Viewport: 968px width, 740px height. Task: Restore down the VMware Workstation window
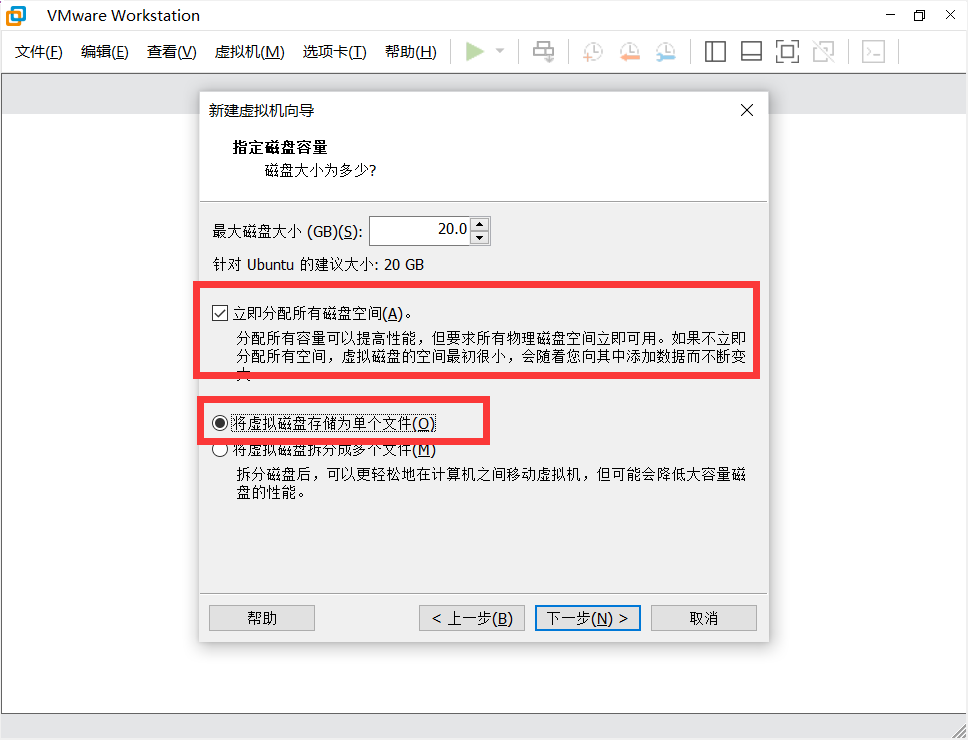click(x=920, y=15)
